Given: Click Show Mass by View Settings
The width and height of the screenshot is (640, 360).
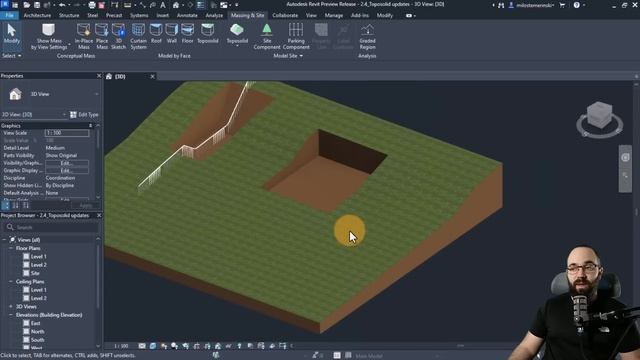Looking at the screenshot, I should point(49,36).
